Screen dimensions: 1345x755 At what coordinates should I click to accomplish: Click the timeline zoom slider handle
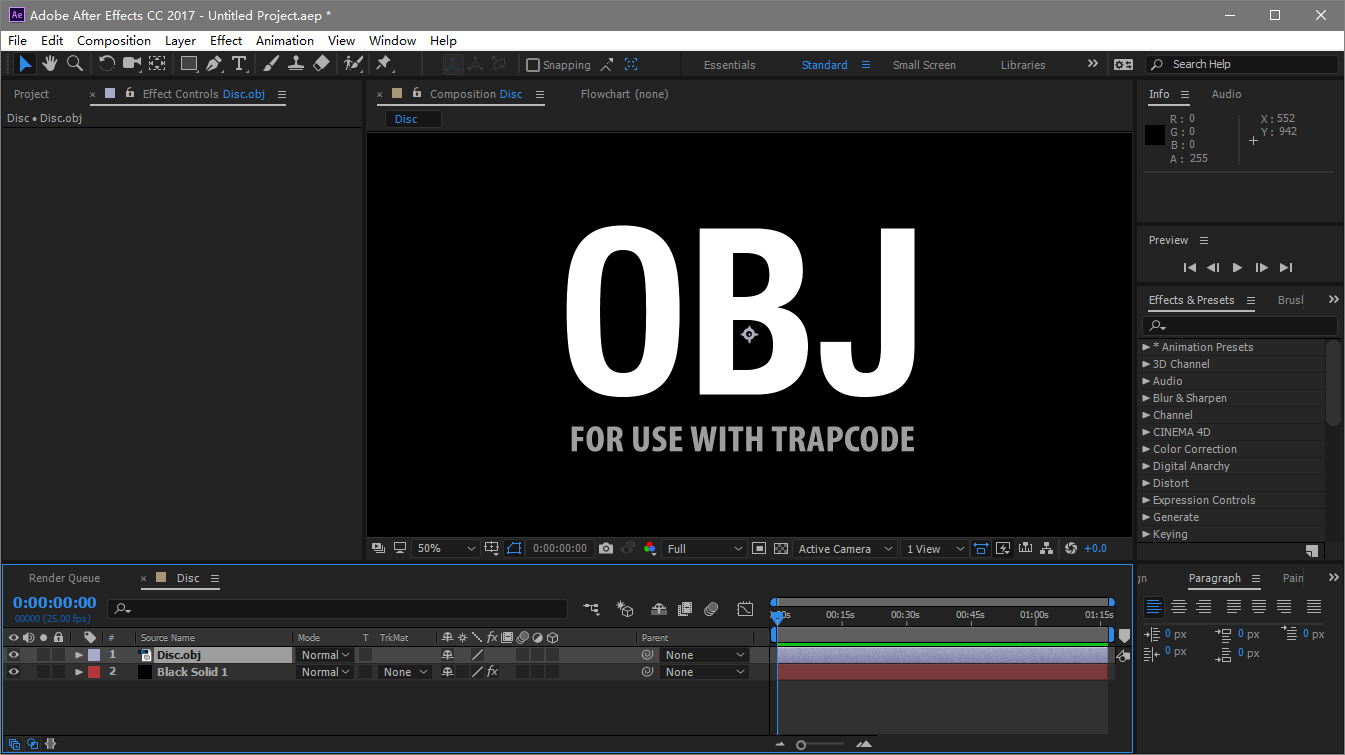tap(801, 745)
